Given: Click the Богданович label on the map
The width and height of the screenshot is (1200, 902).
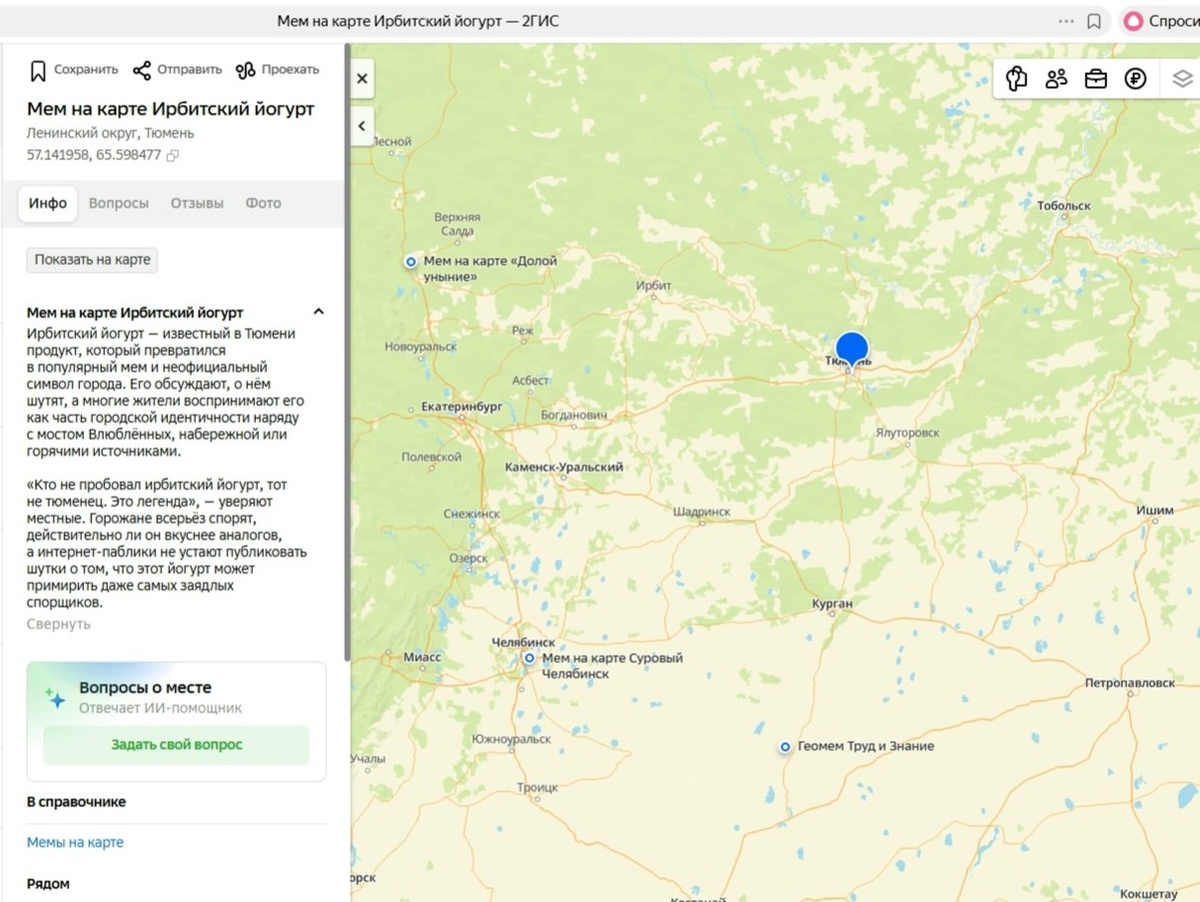Looking at the screenshot, I should coord(574,414).
